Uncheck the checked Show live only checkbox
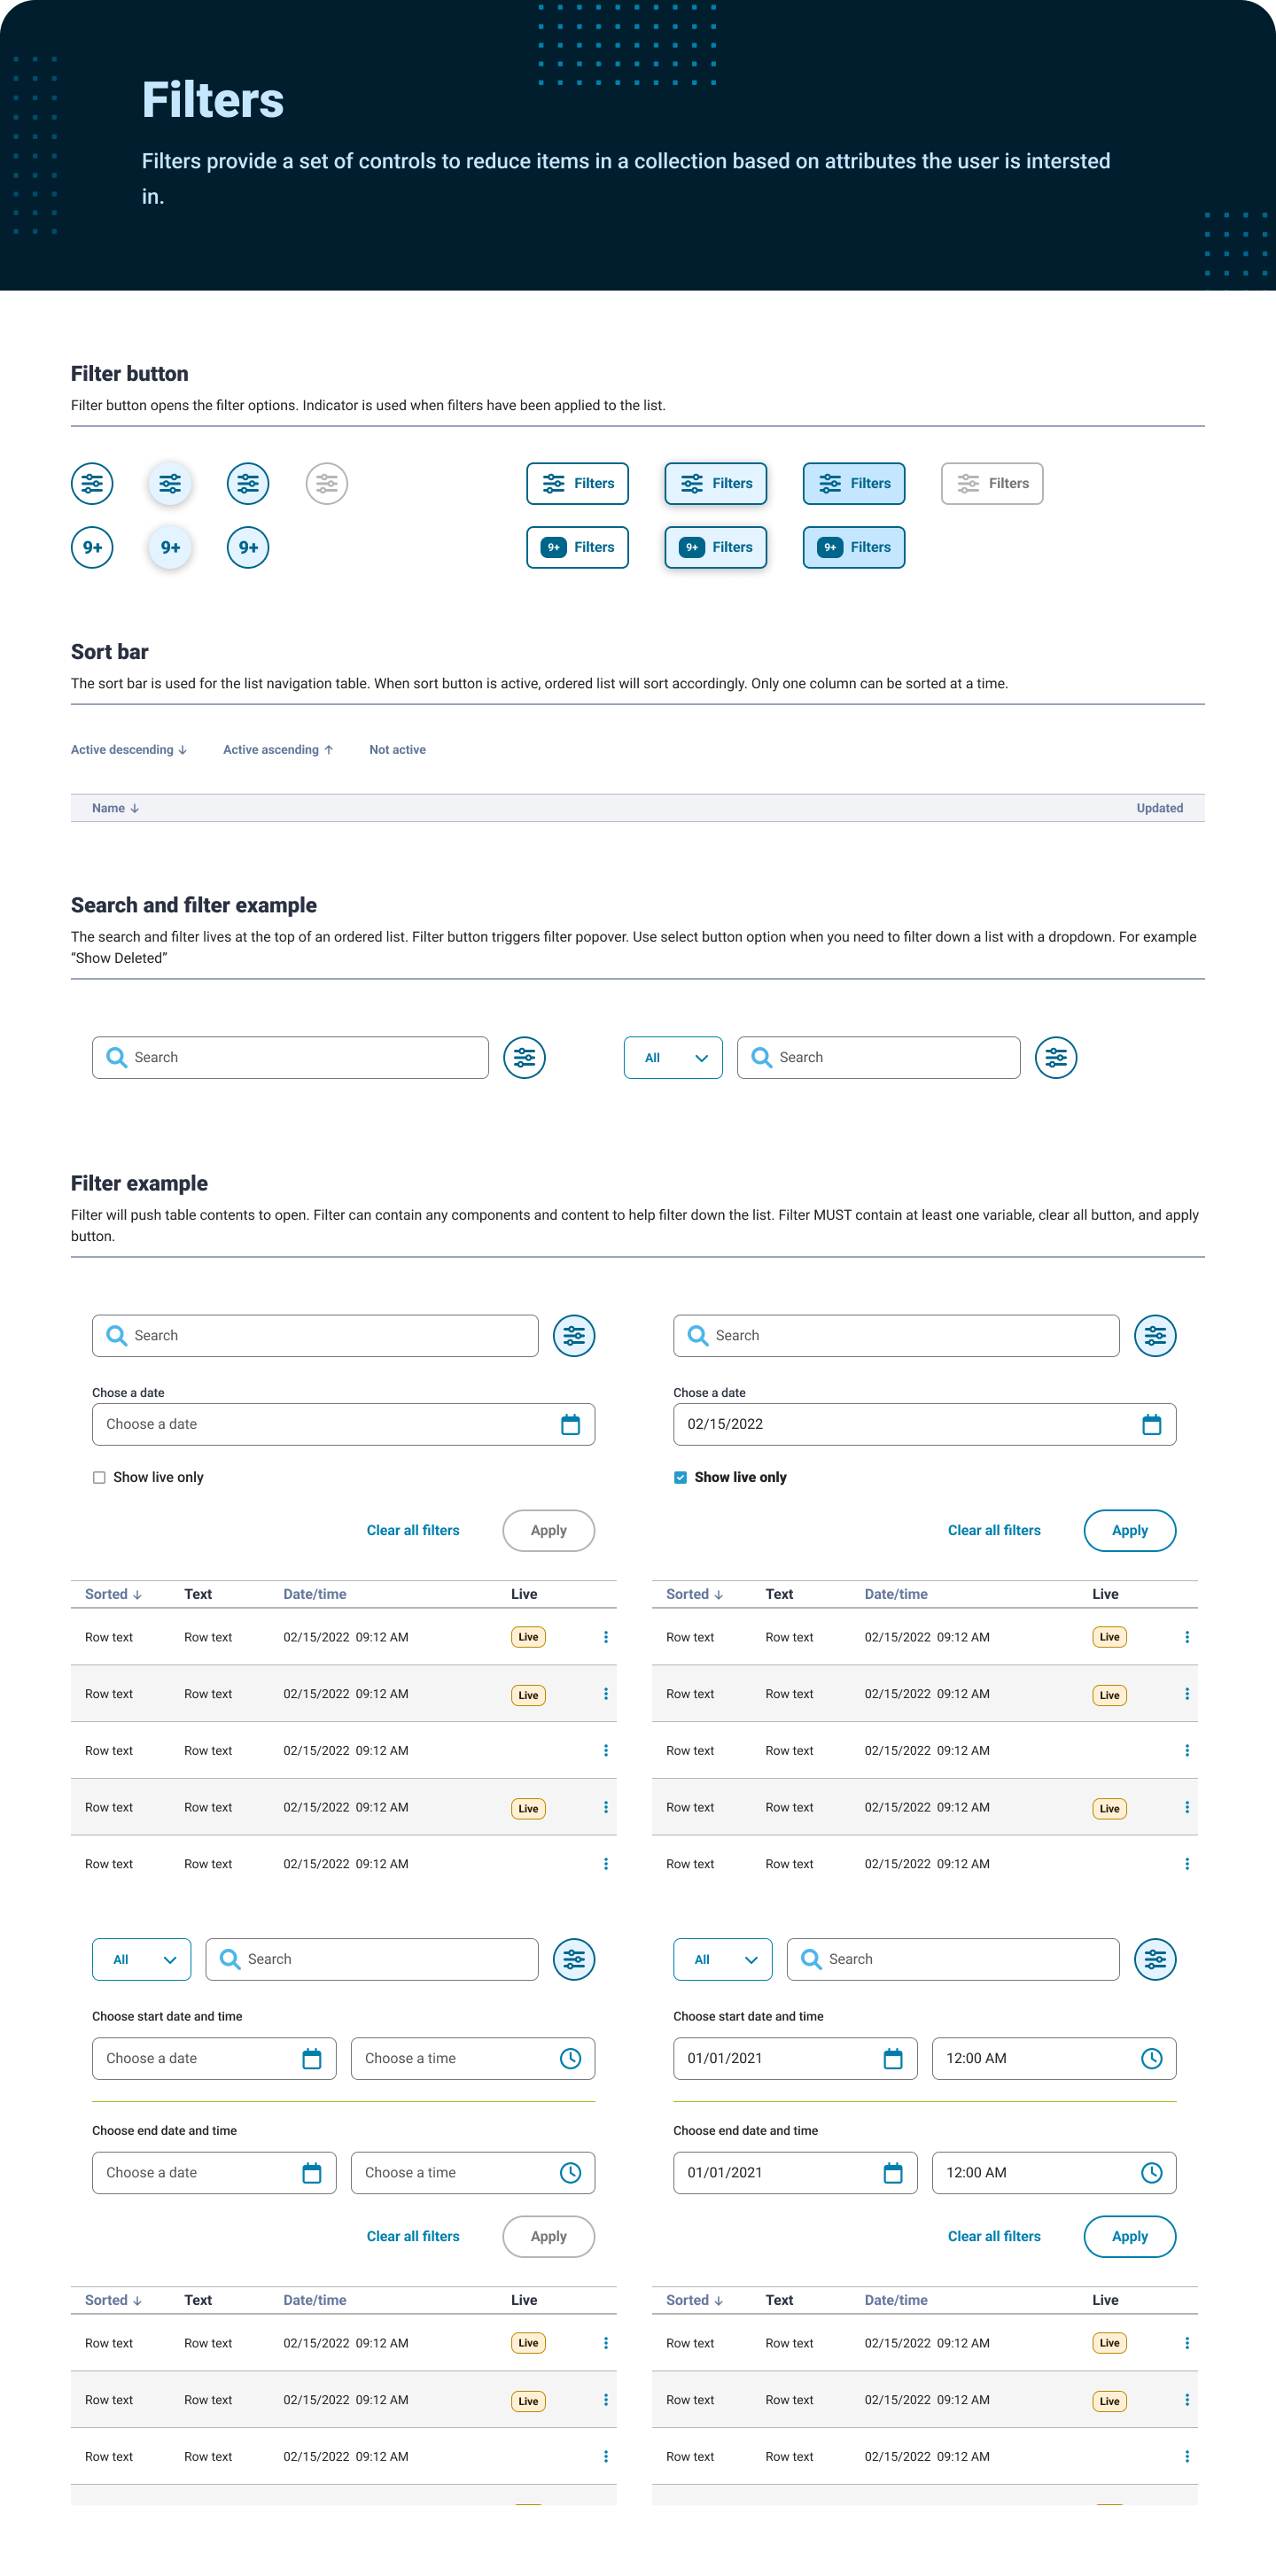Viewport: 1276px width, 2576px height. [x=680, y=1478]
